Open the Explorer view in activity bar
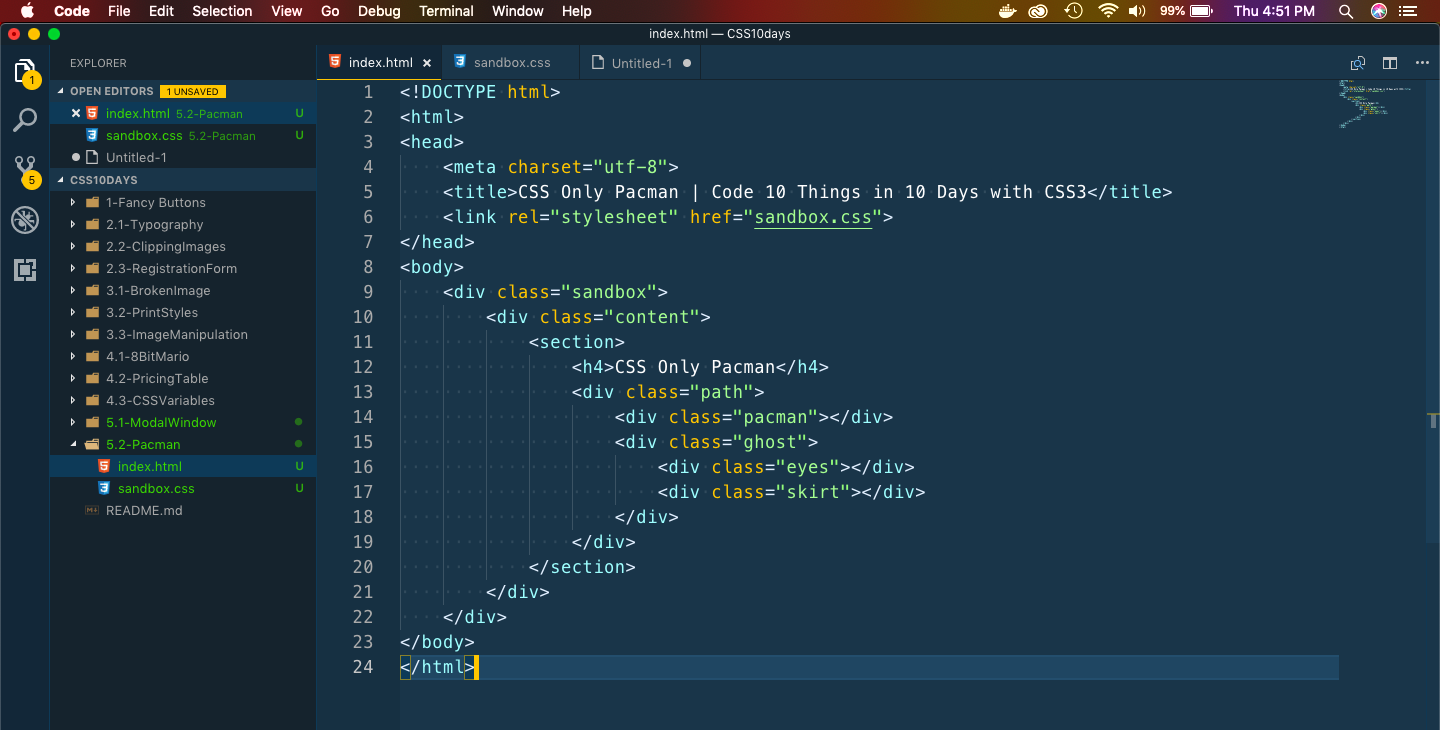The image size is (1440, 730). tap(25, 72)
